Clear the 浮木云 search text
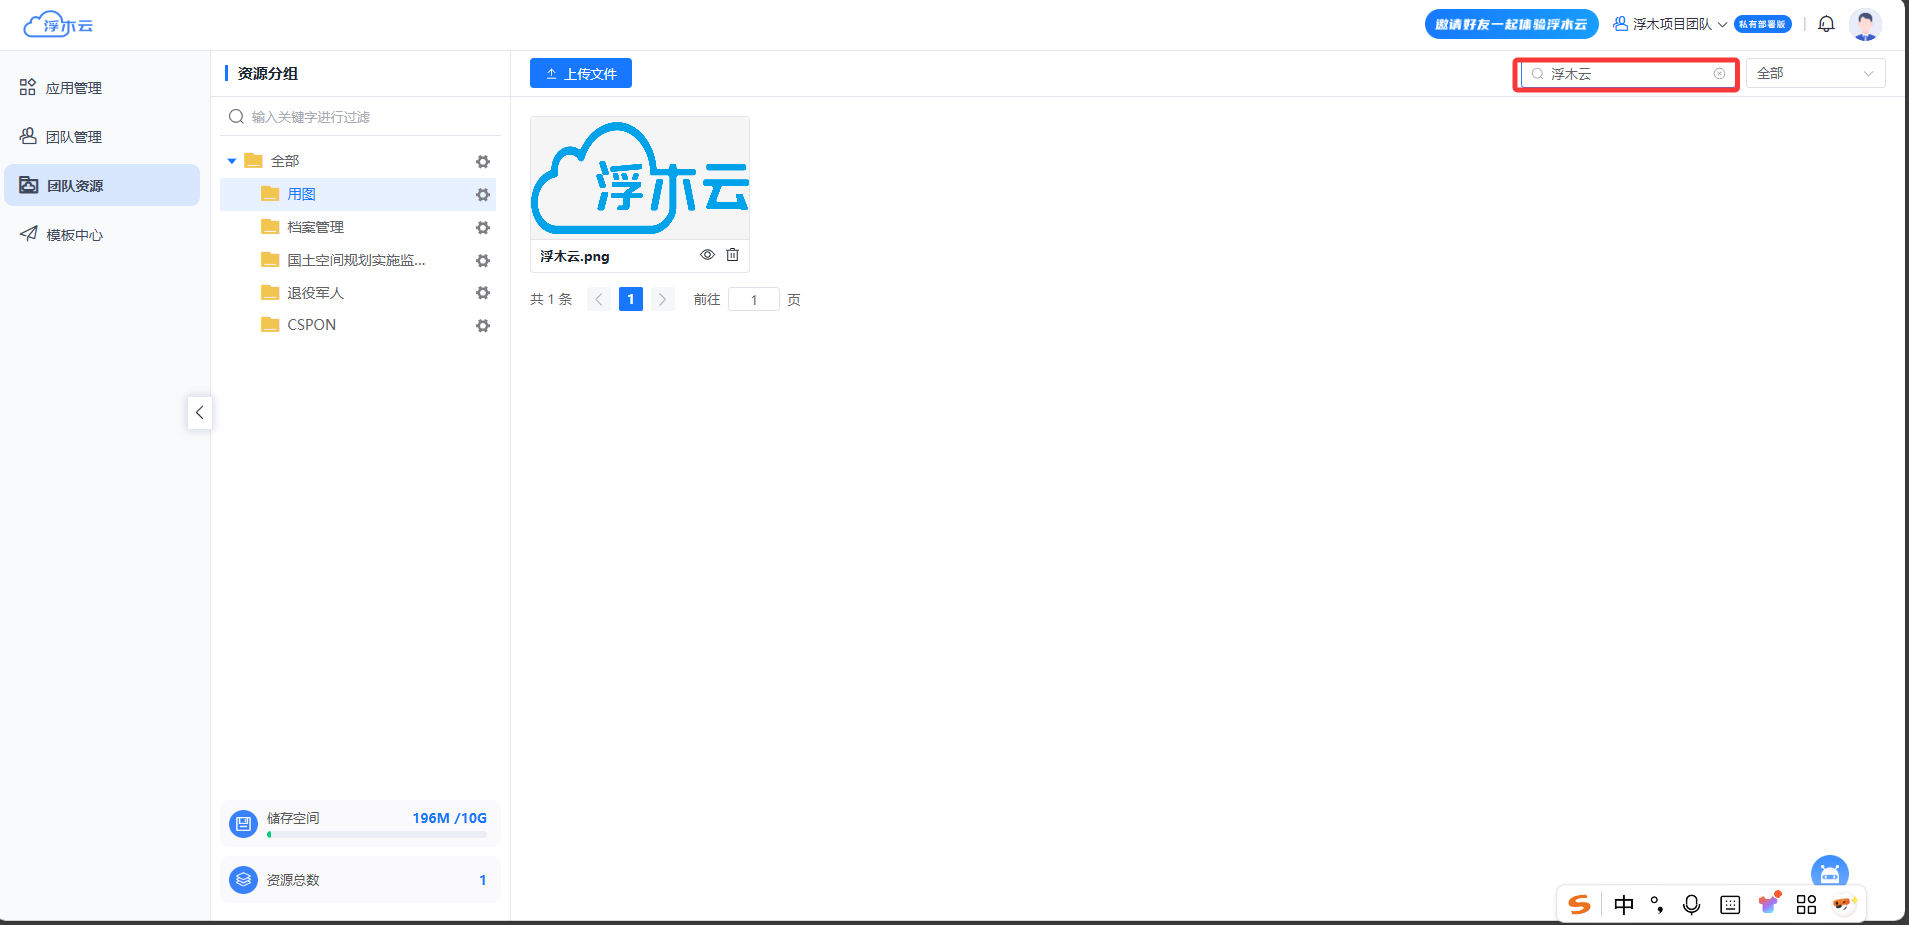The width and height of the screenshot is (1909, 925). (1719, 74)
